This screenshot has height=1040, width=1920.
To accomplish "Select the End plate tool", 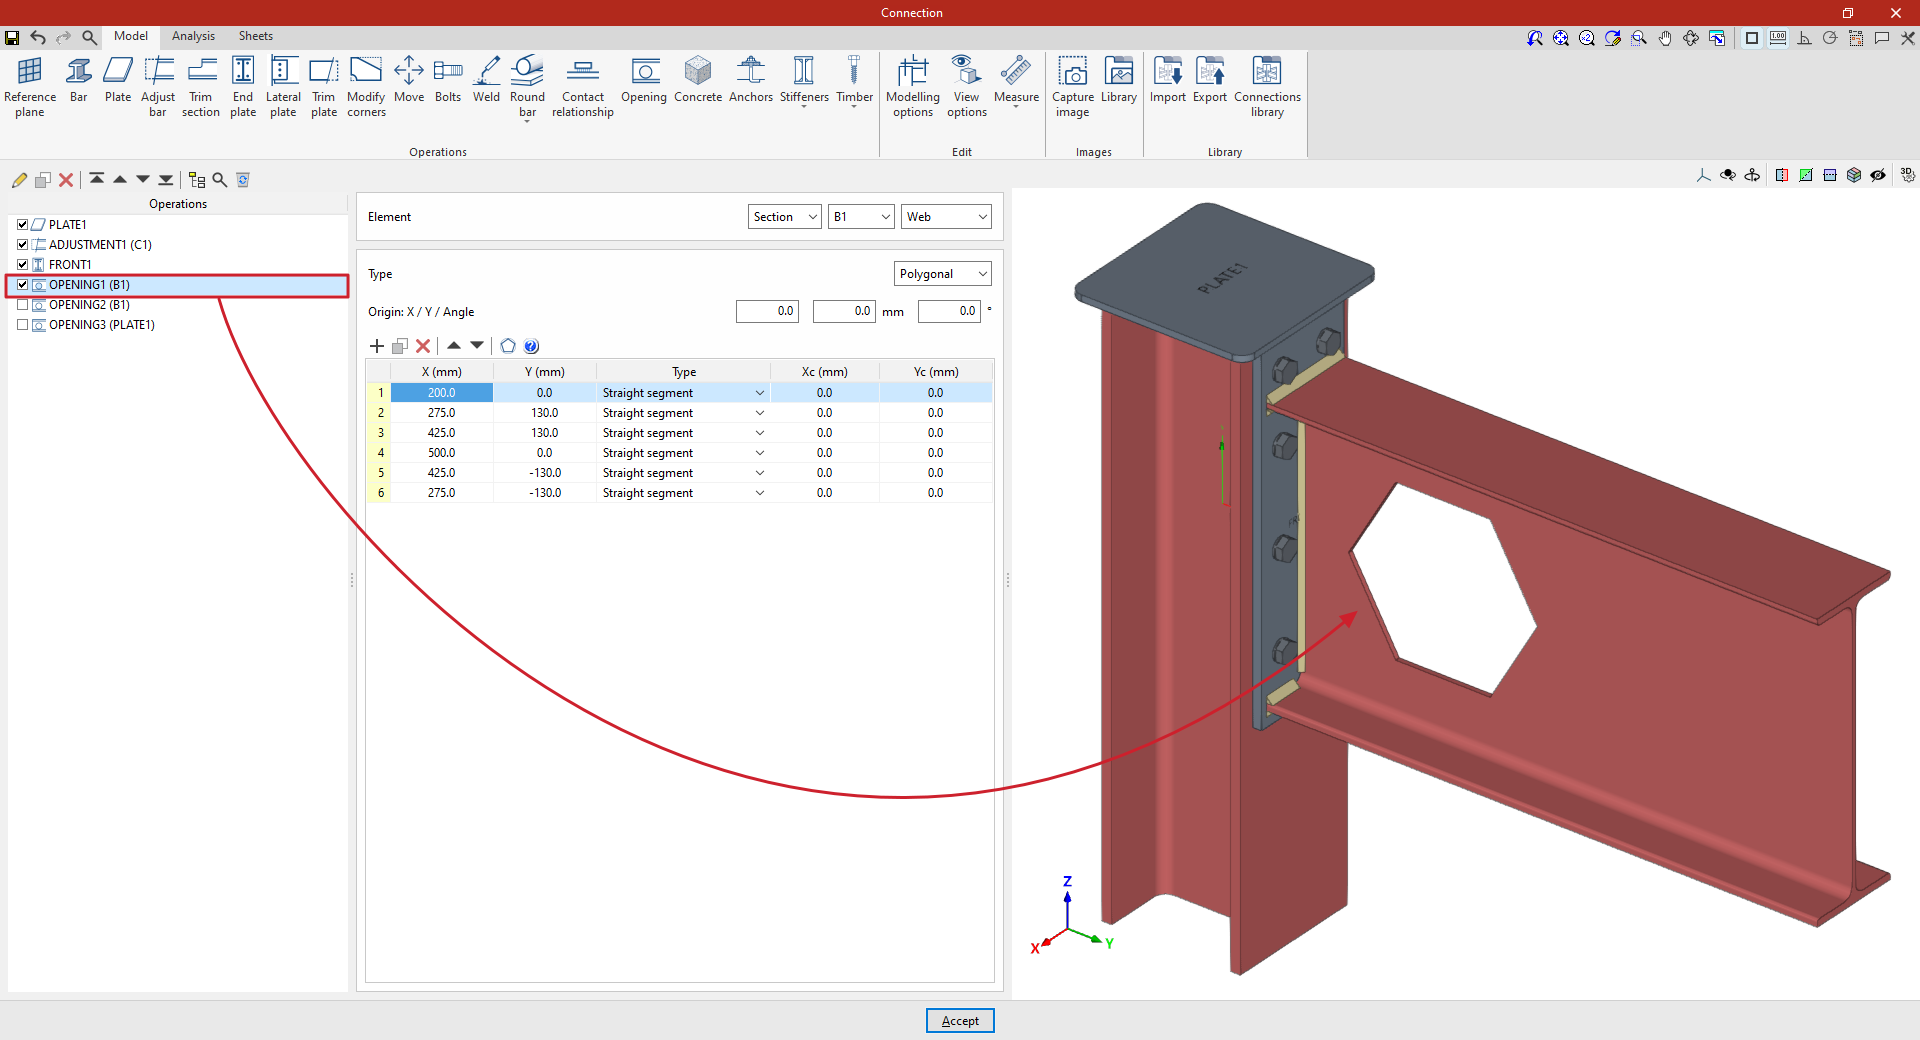I will 243,86.
